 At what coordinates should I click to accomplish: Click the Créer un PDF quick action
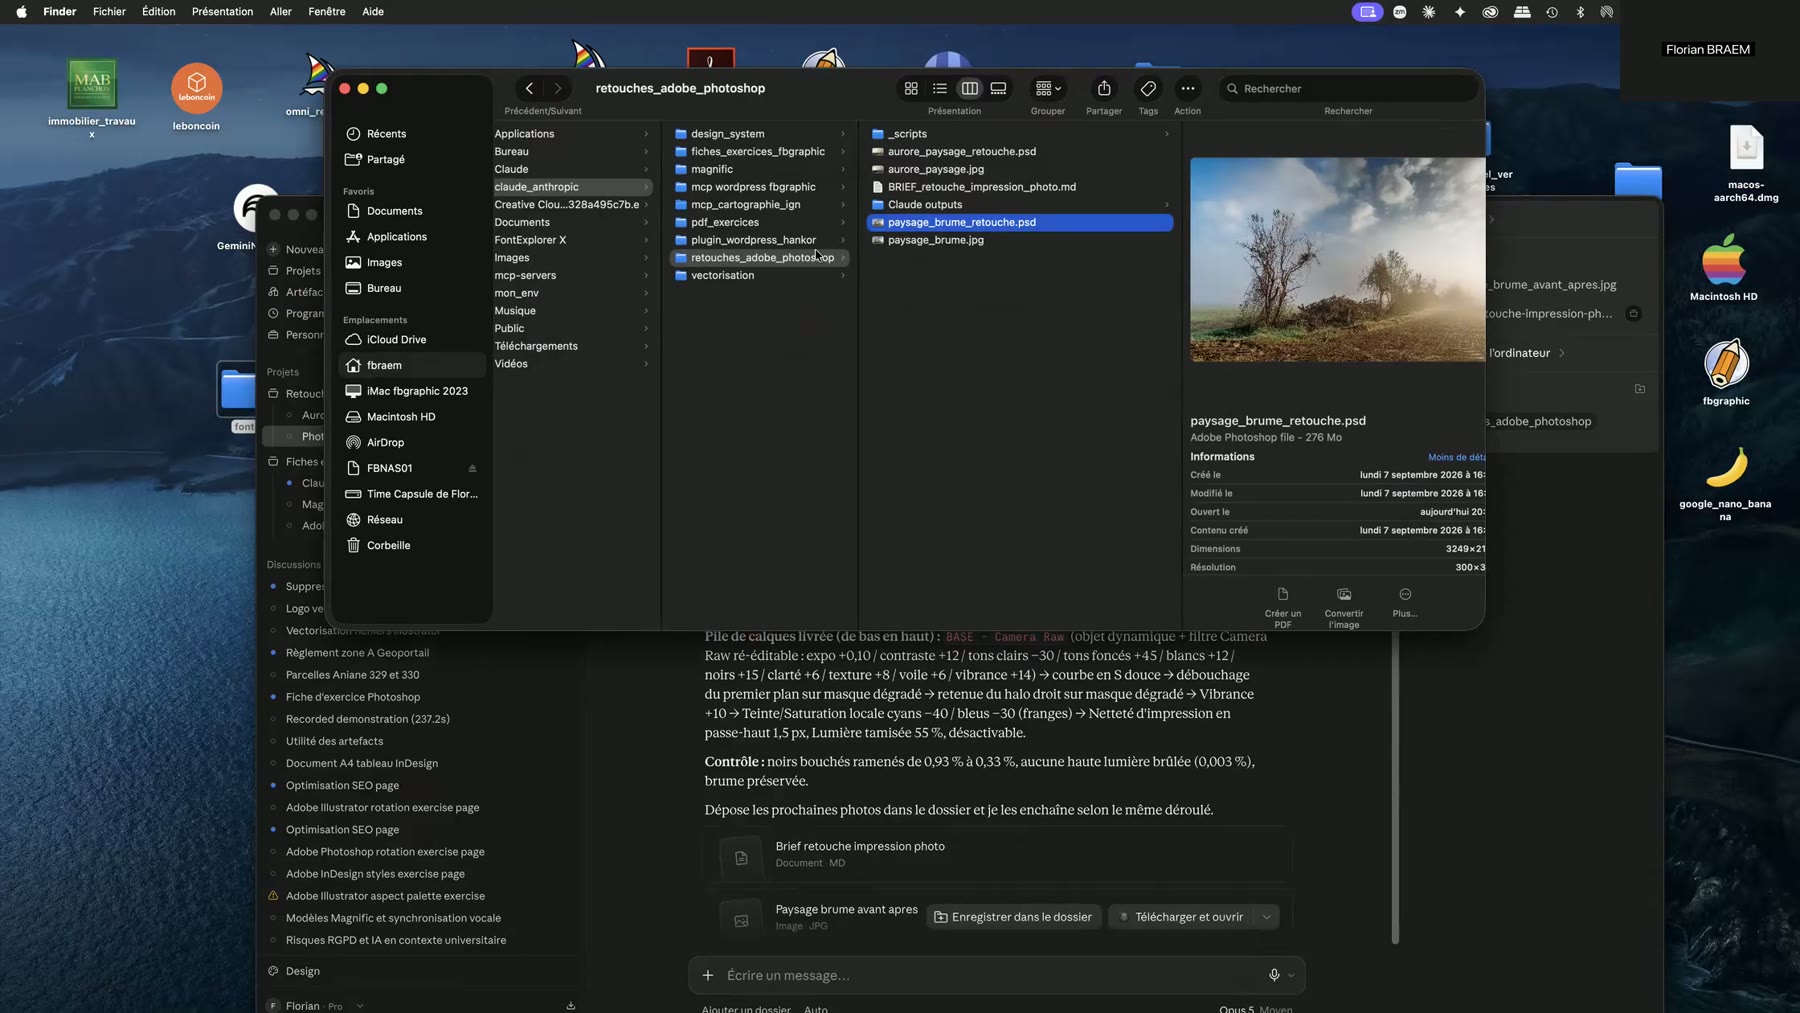pyautogui.click(x=1283, y=607)
